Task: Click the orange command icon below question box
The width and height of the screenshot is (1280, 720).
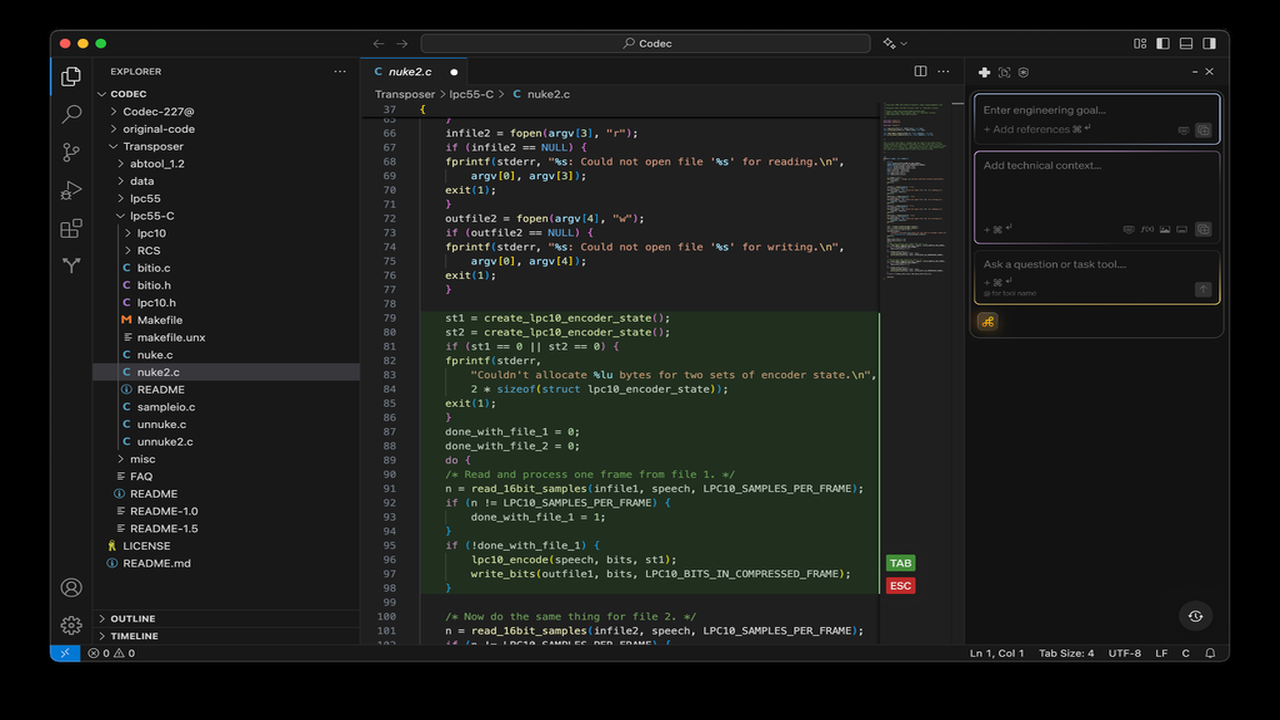Action: point(987,321)
